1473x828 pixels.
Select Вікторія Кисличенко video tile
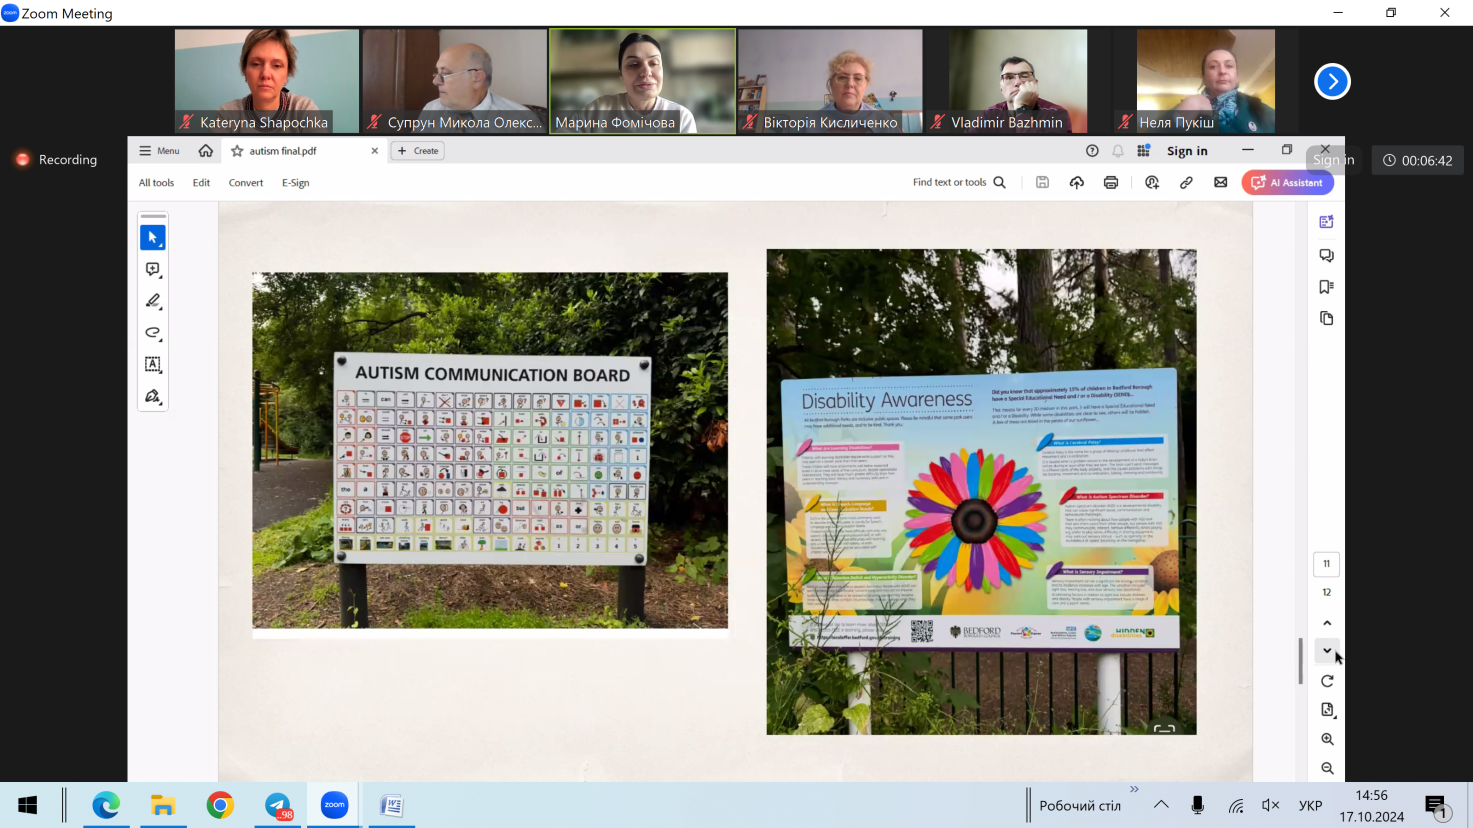830,81
